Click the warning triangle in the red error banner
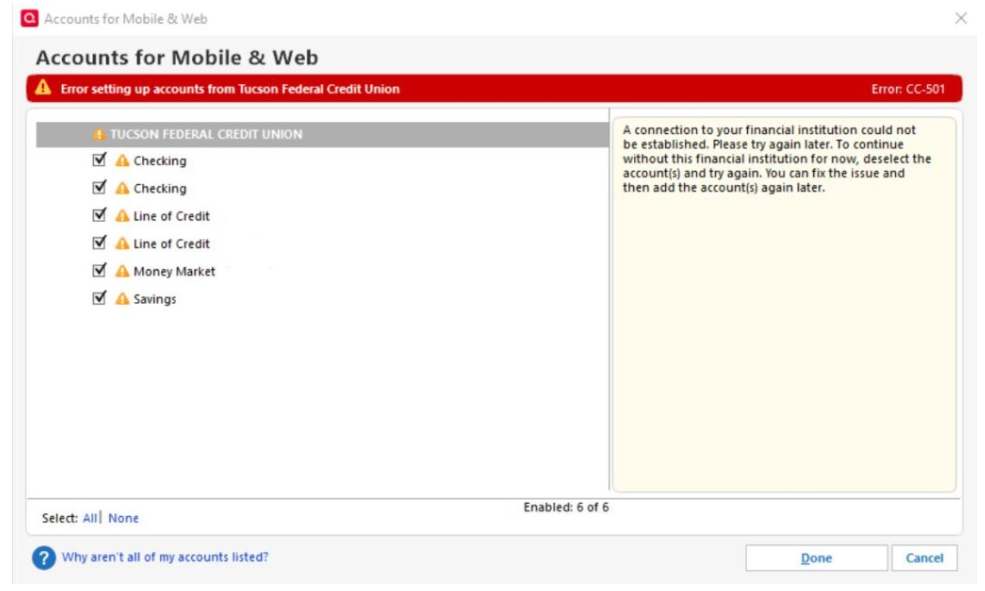 (x=43, y=87)
